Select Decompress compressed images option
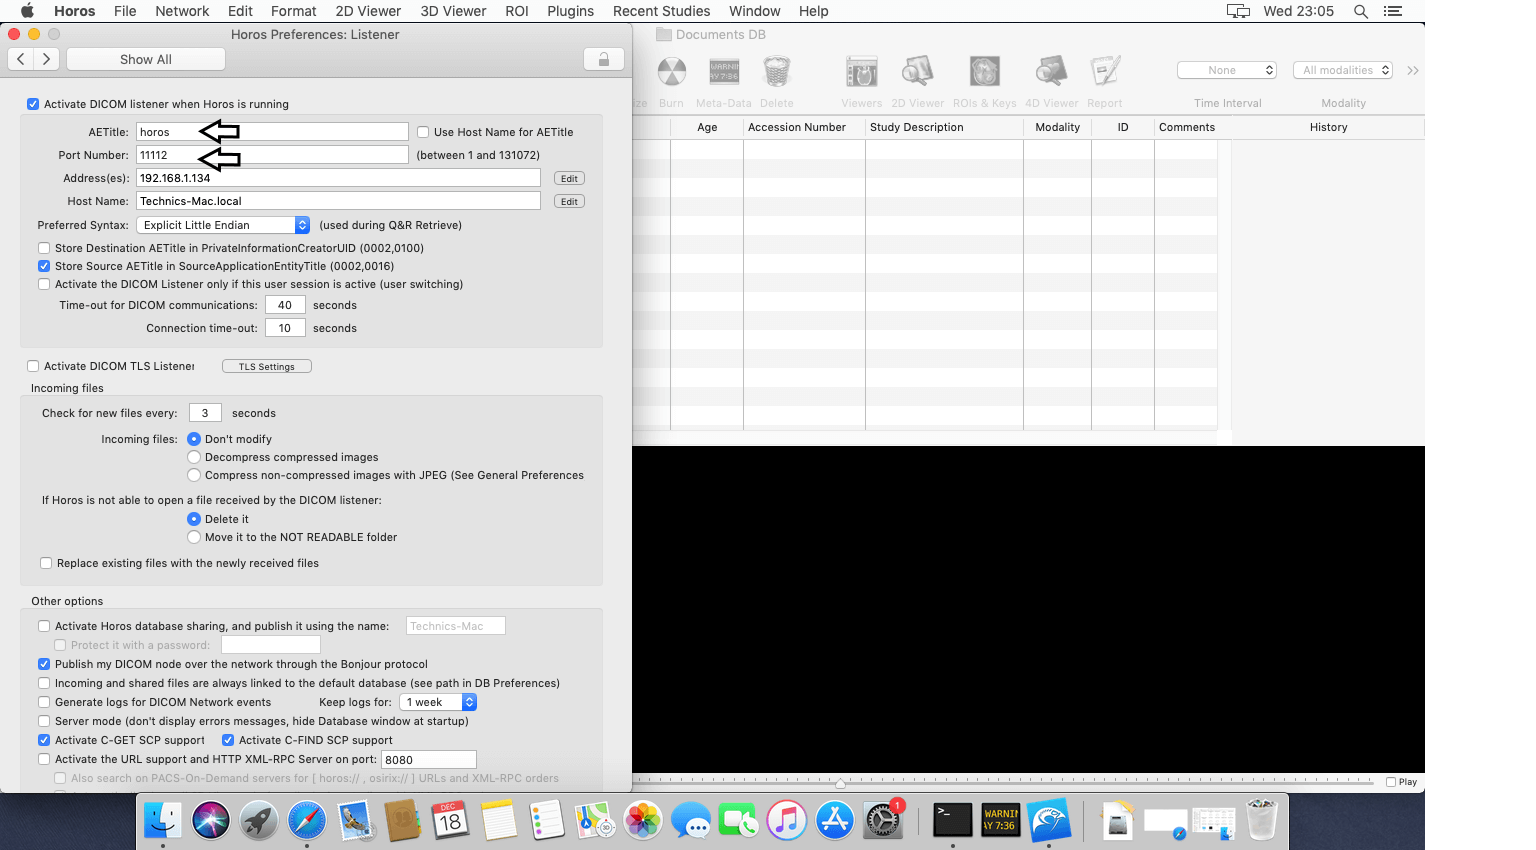The height and width of the screenshot is (850, 1536). 194,457
